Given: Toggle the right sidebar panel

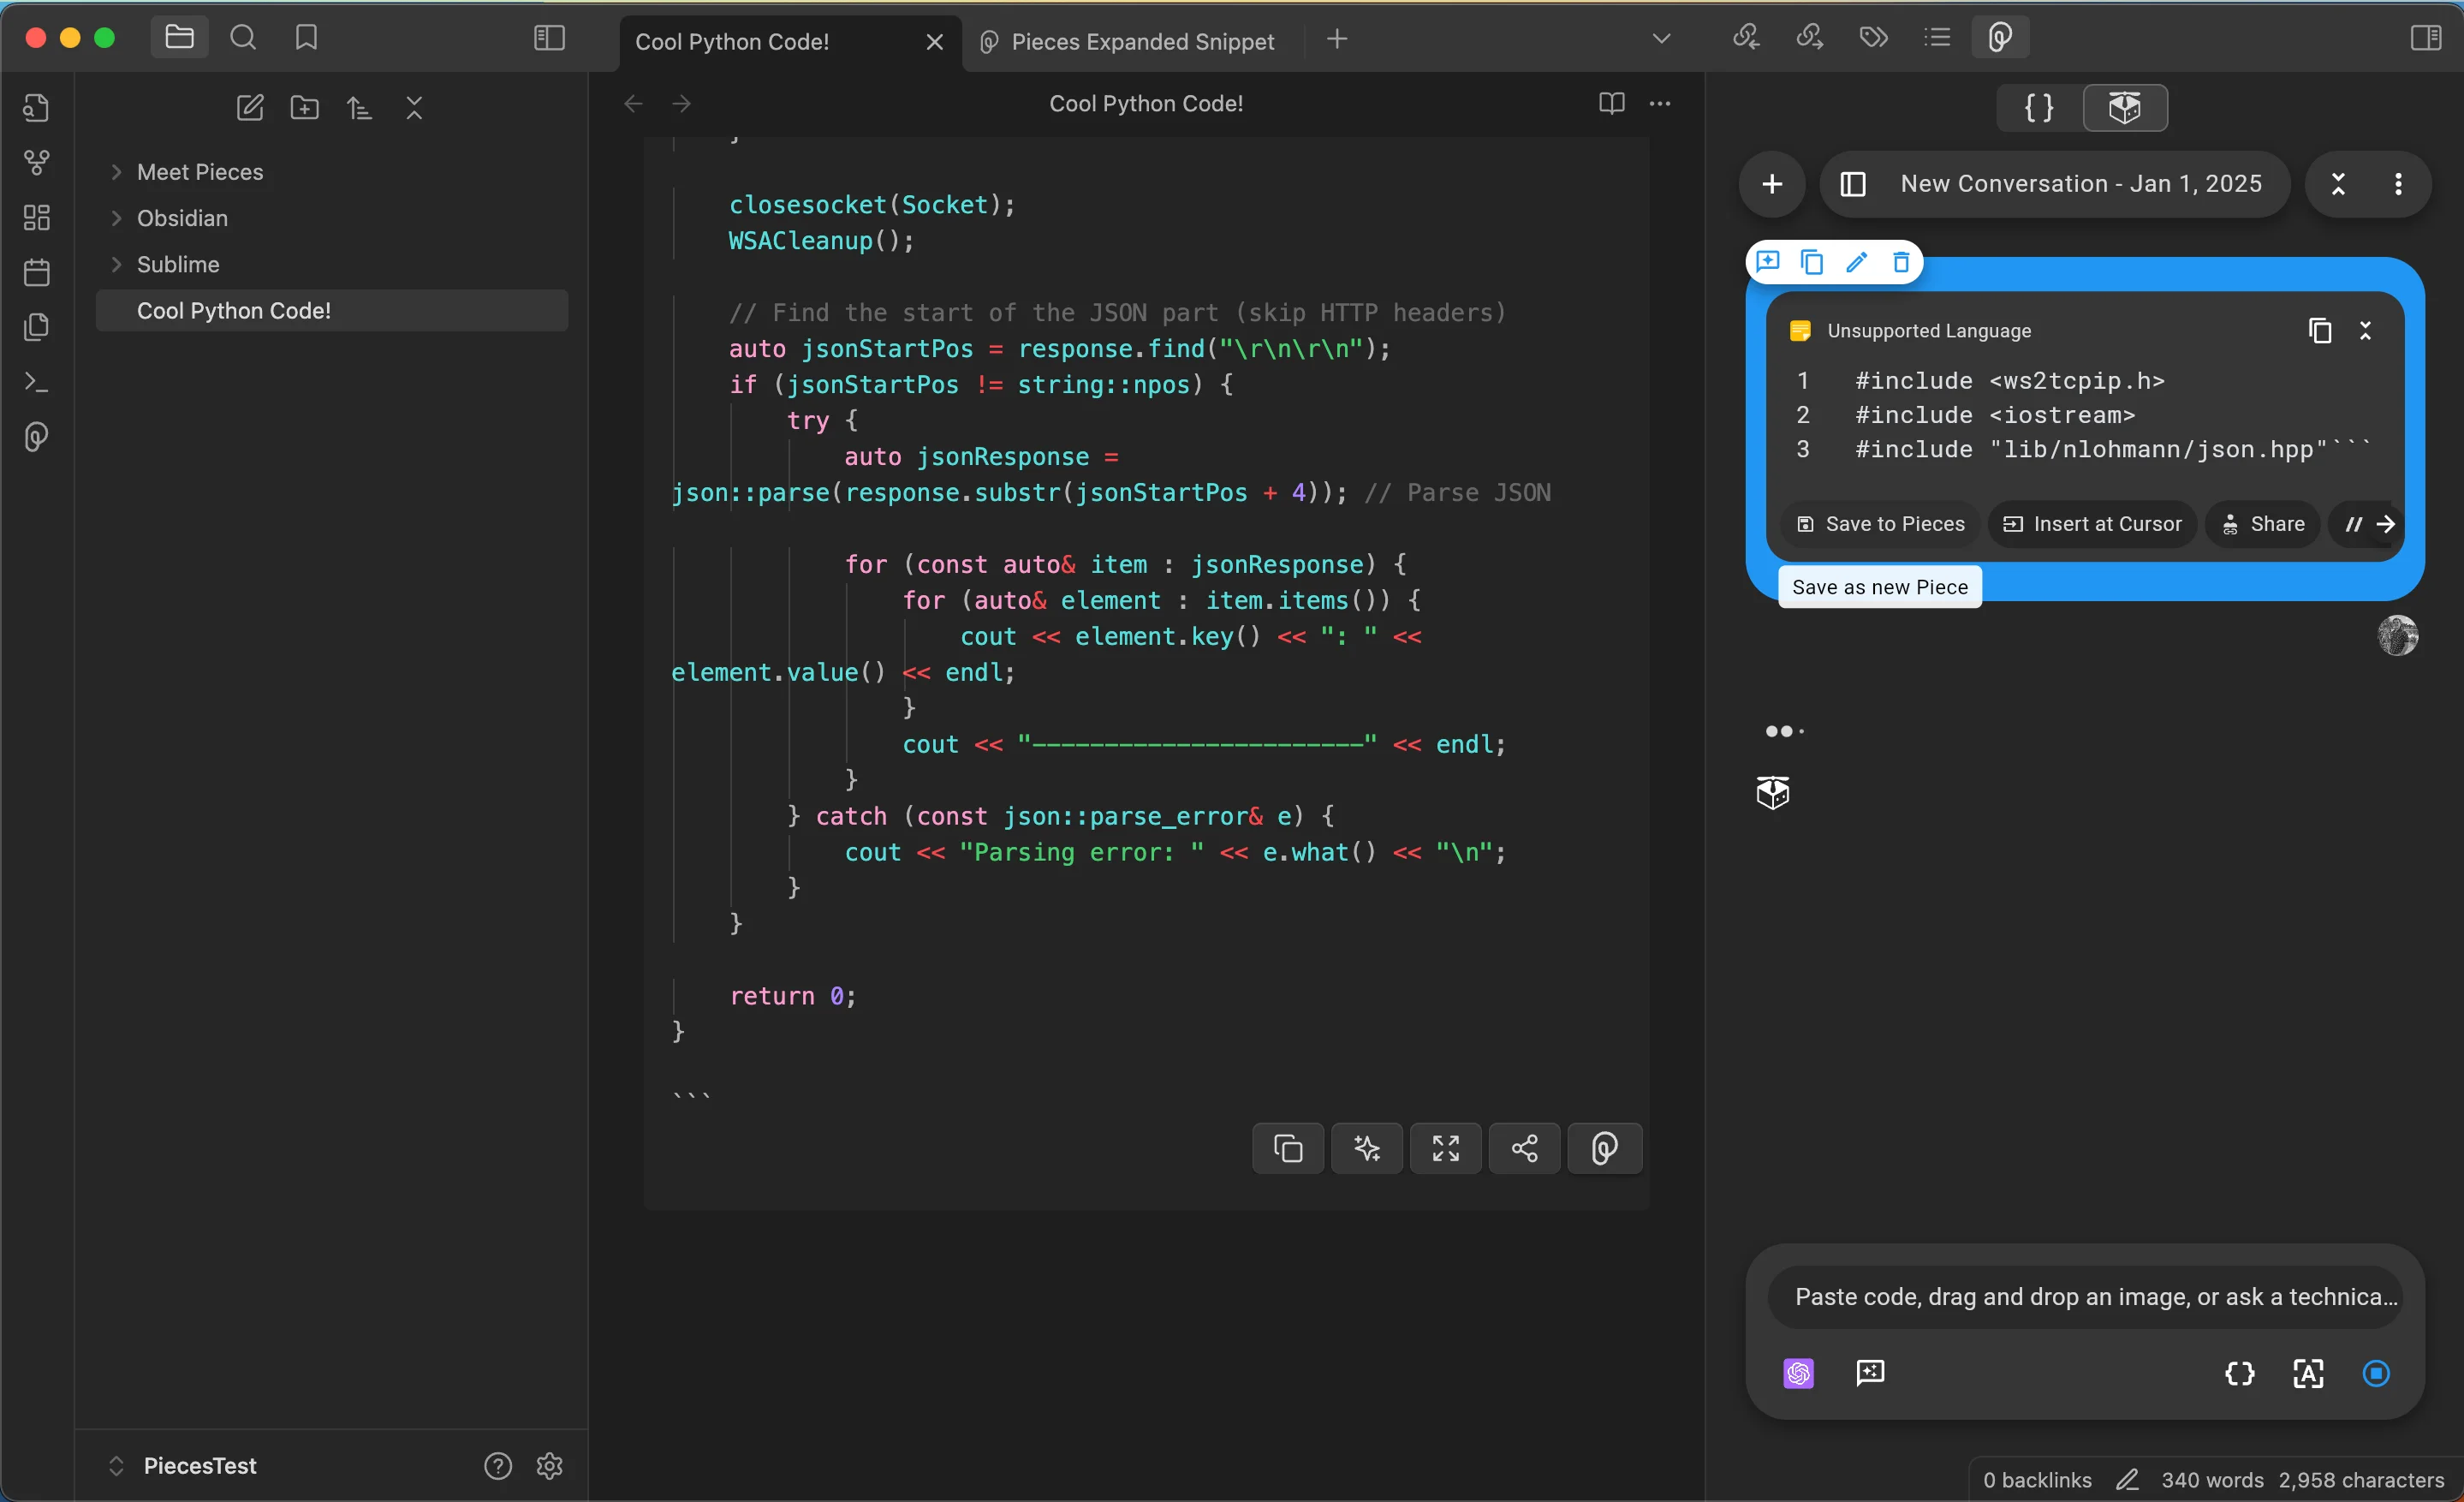Looking at the screenshot, I should (2425, 38).
